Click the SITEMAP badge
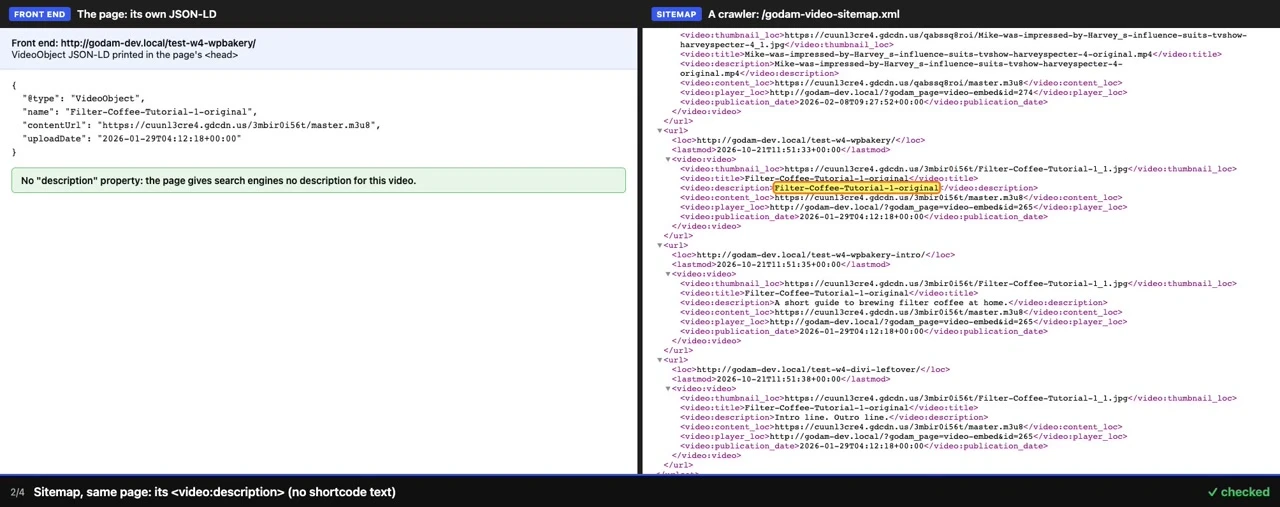The height and width of the screenshot is (507, 1280). tap(677, 14)
